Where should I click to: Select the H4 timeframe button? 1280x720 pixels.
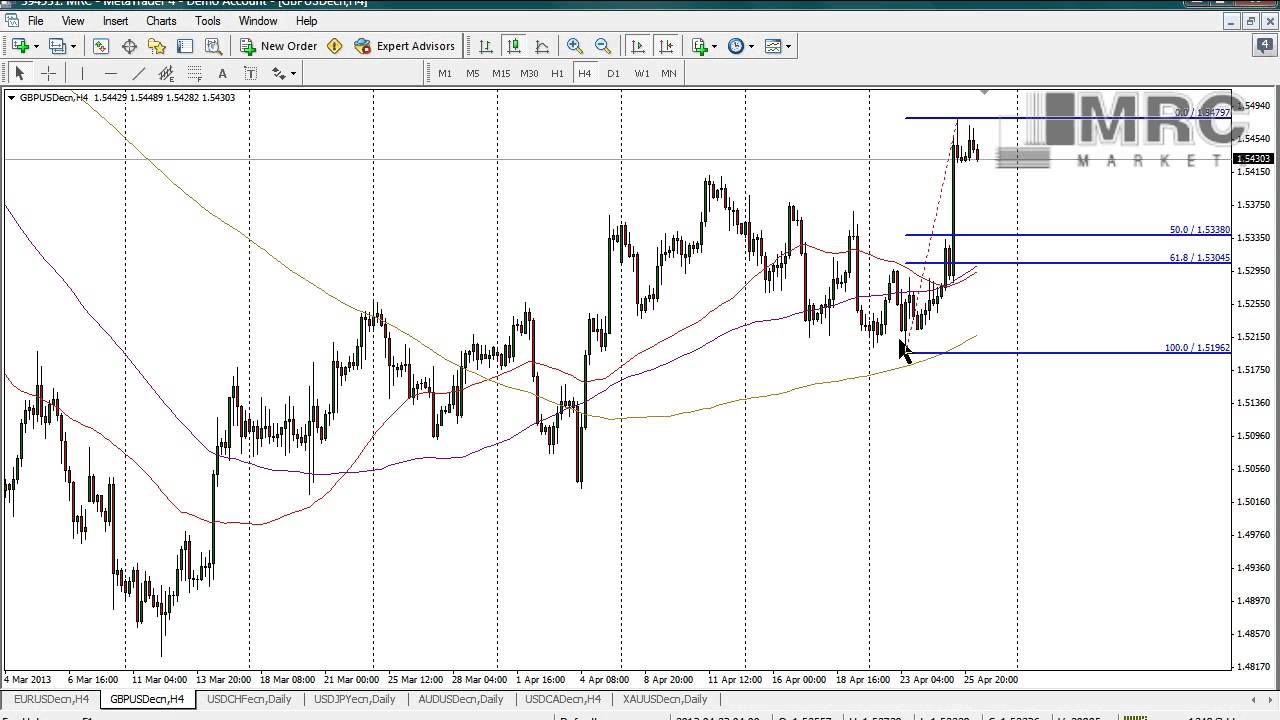coord(585,73)
